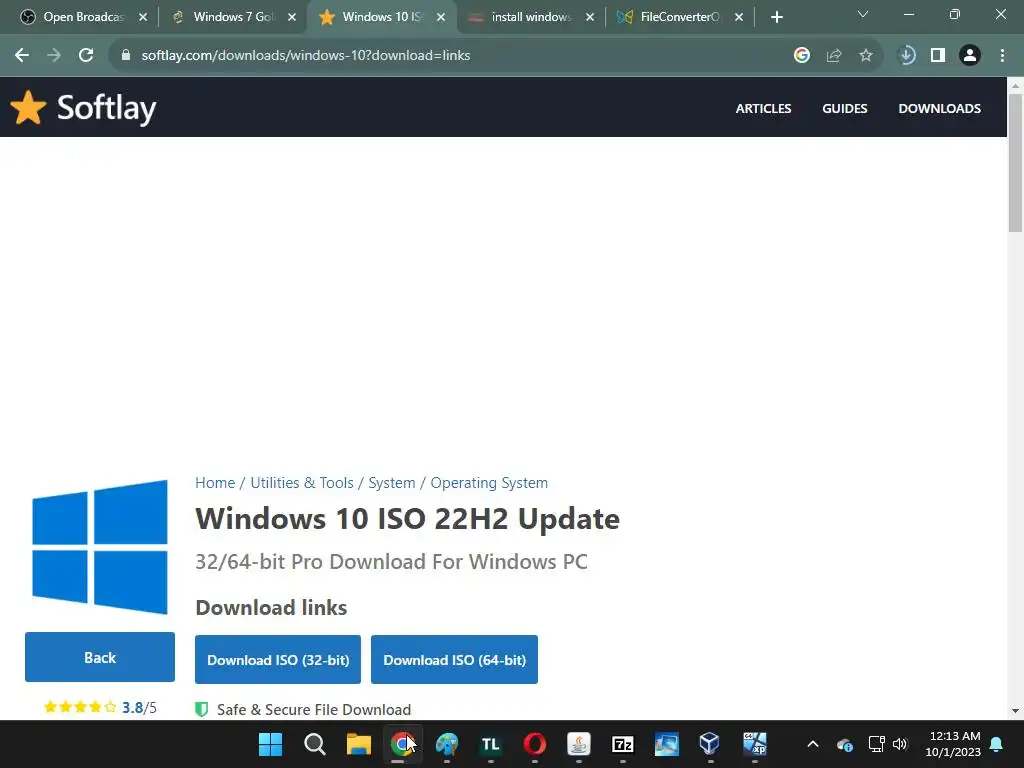Follow the Home breadcrumb link

[215, 483]
